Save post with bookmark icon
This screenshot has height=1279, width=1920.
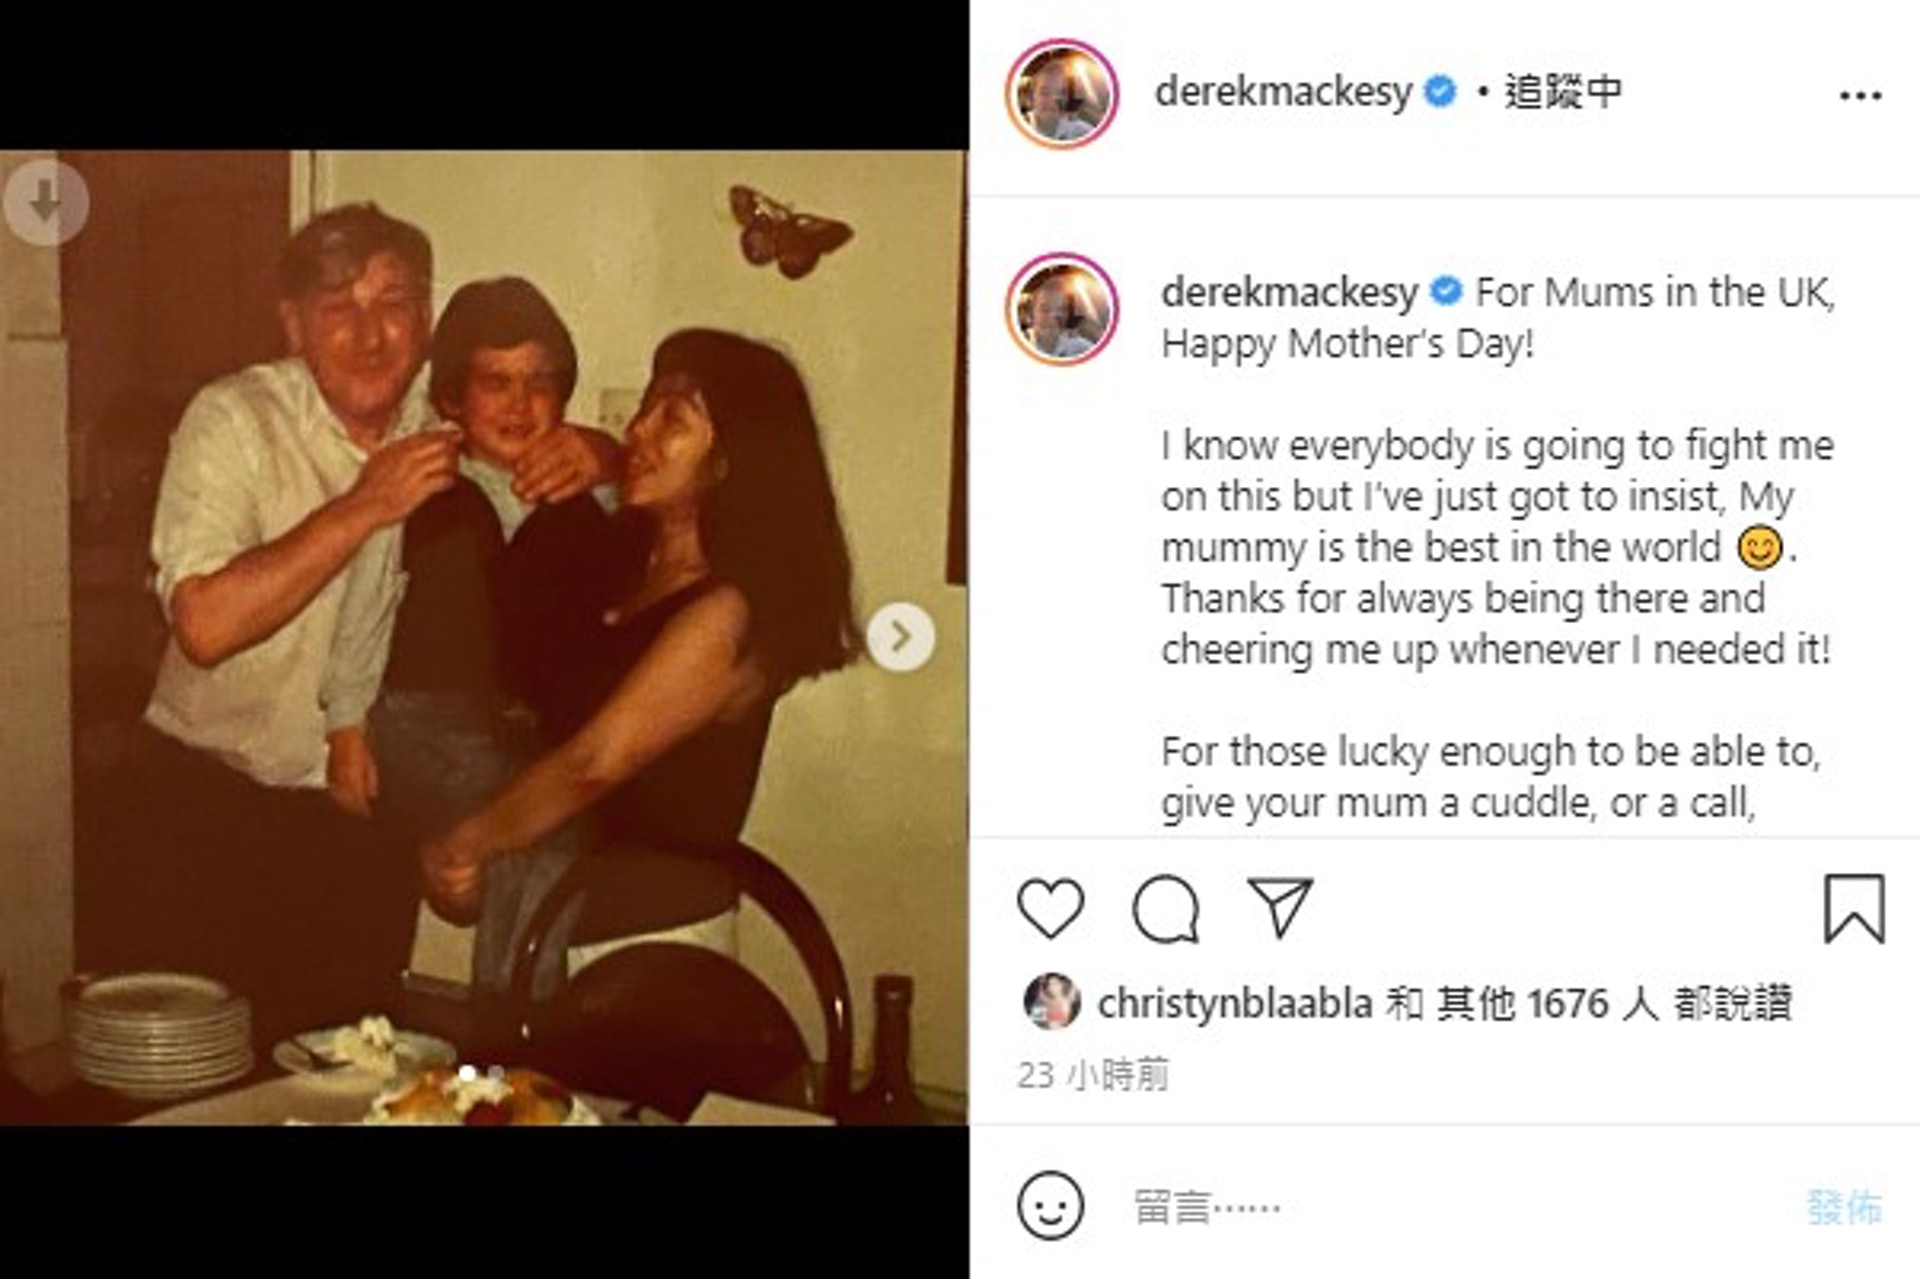[x=1854, y=908]
